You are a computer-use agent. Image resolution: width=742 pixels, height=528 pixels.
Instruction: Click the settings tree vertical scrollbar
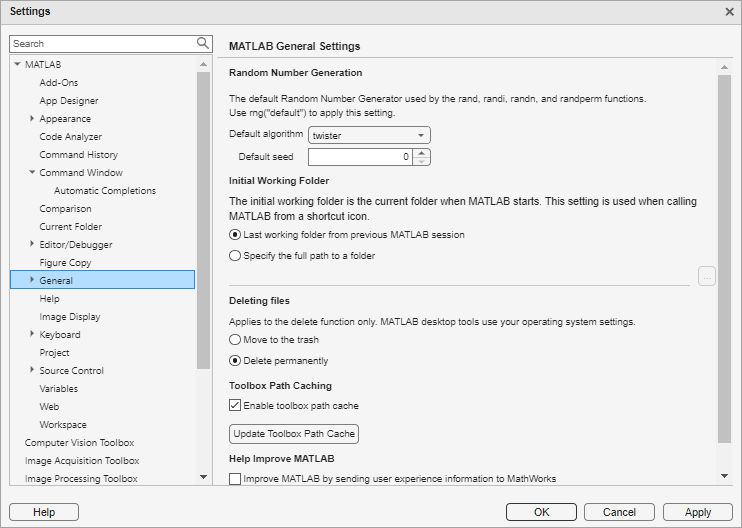(x=204, y=220)
